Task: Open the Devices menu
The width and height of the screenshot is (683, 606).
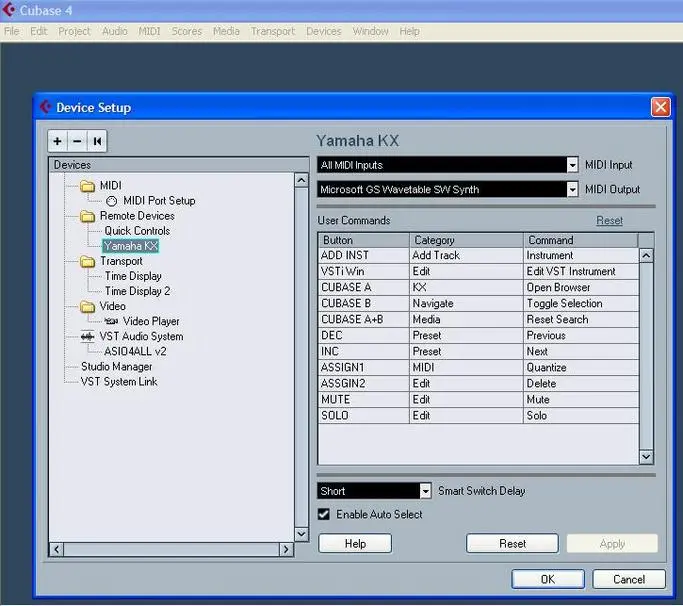Action: pyautogui.click(x=324, y=31)
